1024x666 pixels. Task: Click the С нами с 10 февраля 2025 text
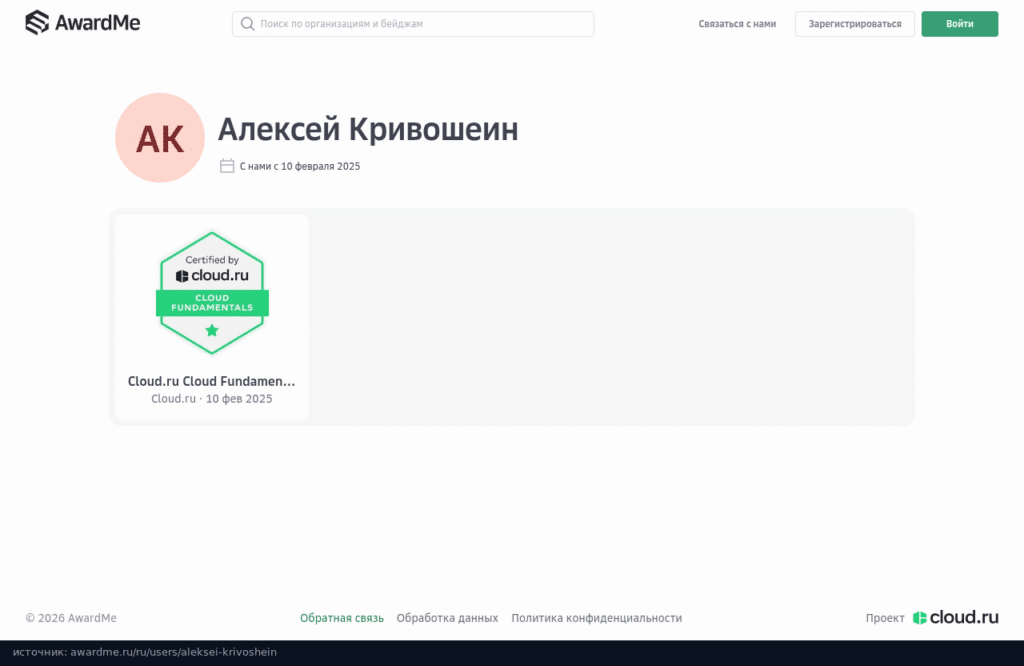pyautogui.click(x=300, y=166)
